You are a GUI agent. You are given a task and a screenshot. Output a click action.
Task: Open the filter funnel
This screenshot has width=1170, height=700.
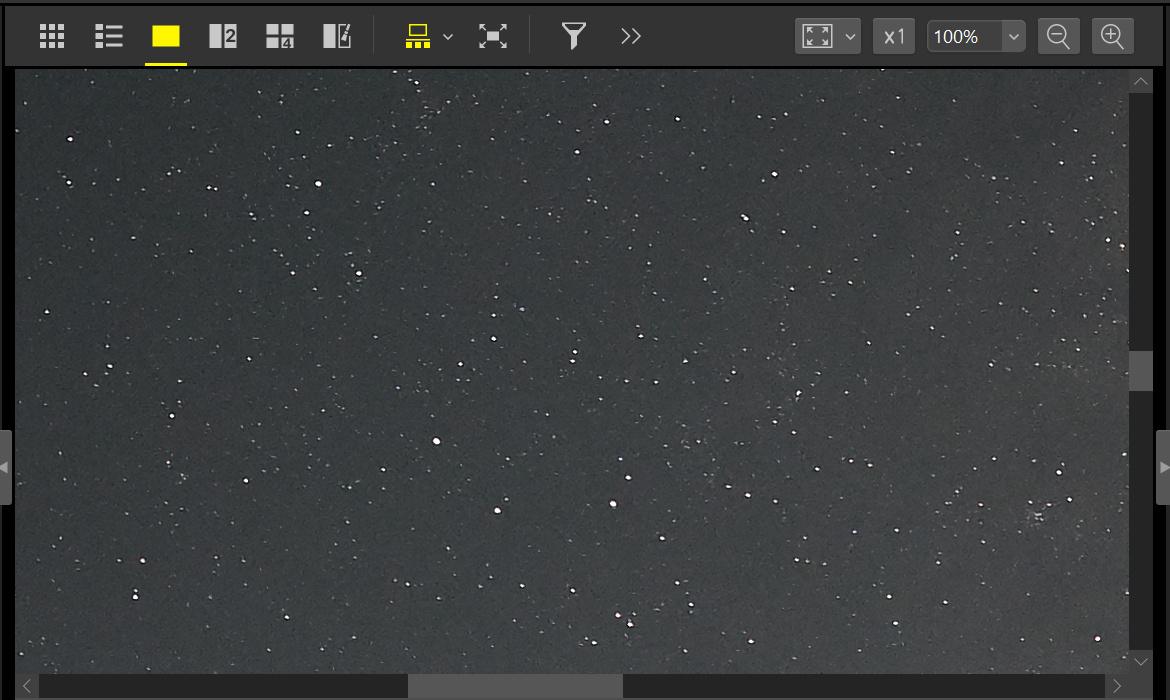[x=573, y=37]
